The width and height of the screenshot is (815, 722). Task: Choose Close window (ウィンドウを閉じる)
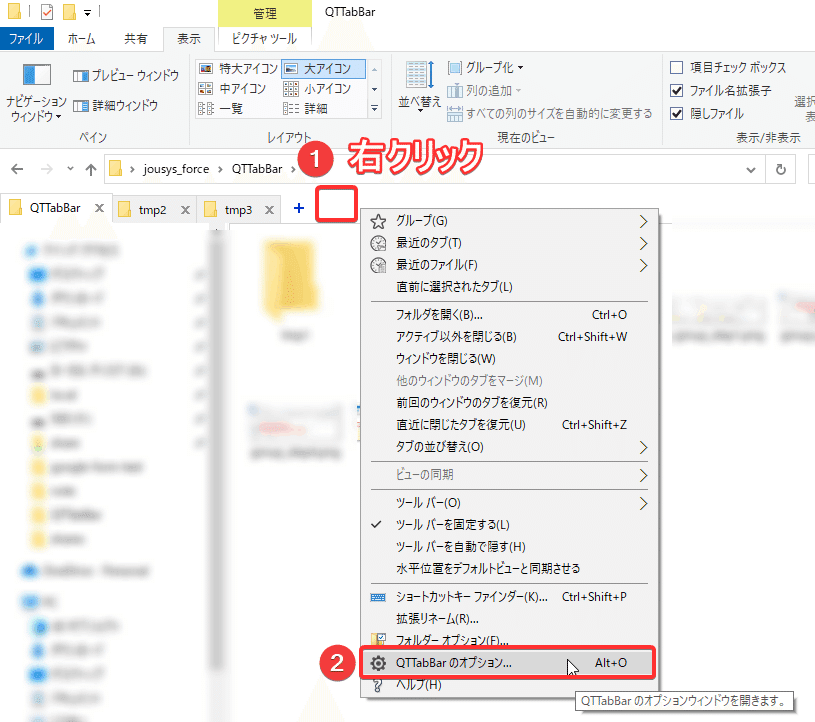click(508, 359)
